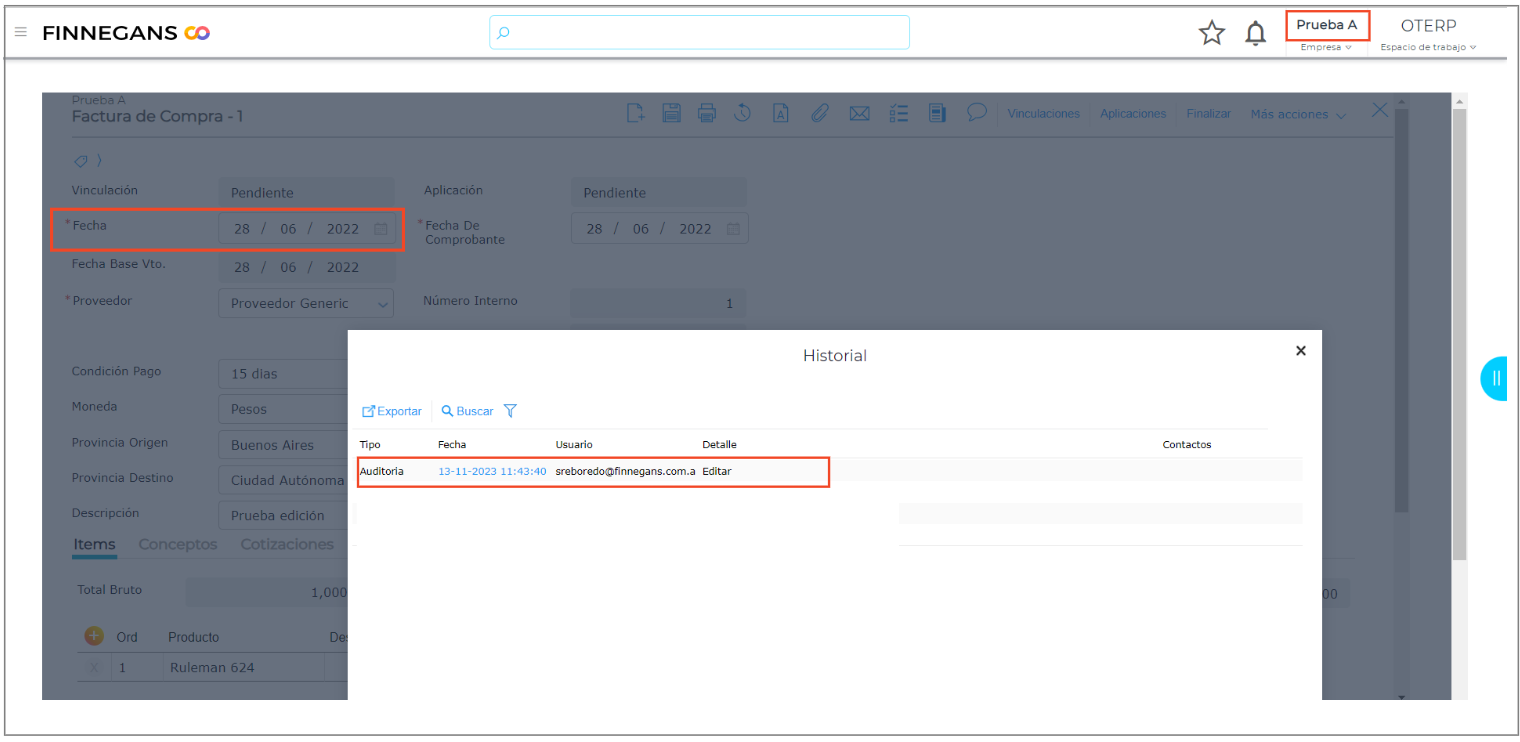This screenshot has height=742, width=1520.
Task: Click the paperclip attachment icon
Action: point(819,113)
